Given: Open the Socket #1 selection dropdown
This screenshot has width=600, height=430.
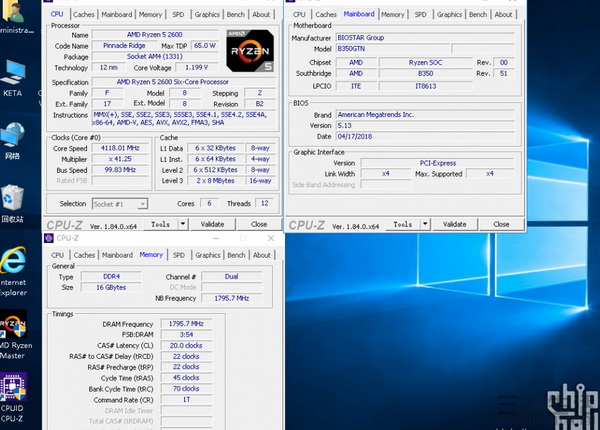Looking at the screenshot, I should [x=119, y=203].
